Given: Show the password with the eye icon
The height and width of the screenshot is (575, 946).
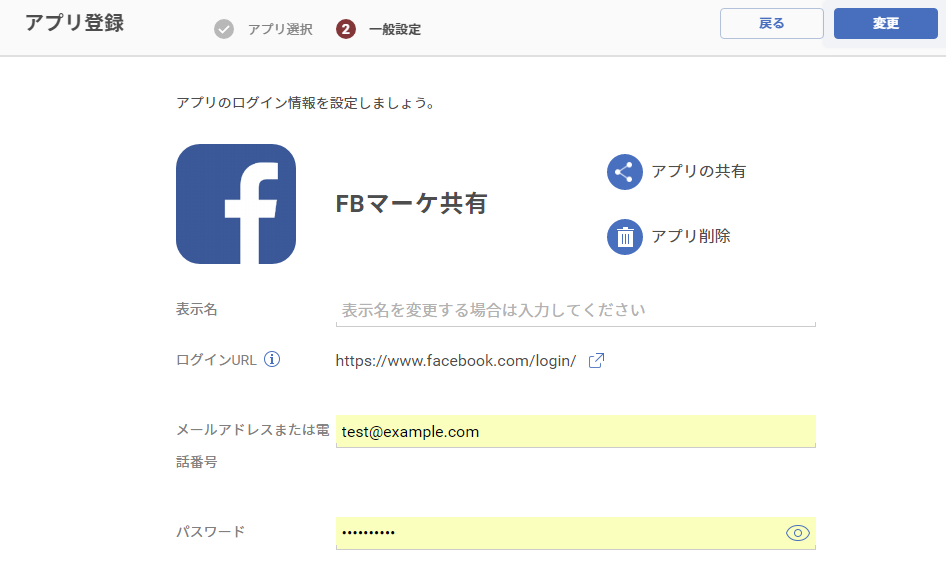Looking at the screenshot, I should click(798, 533).
